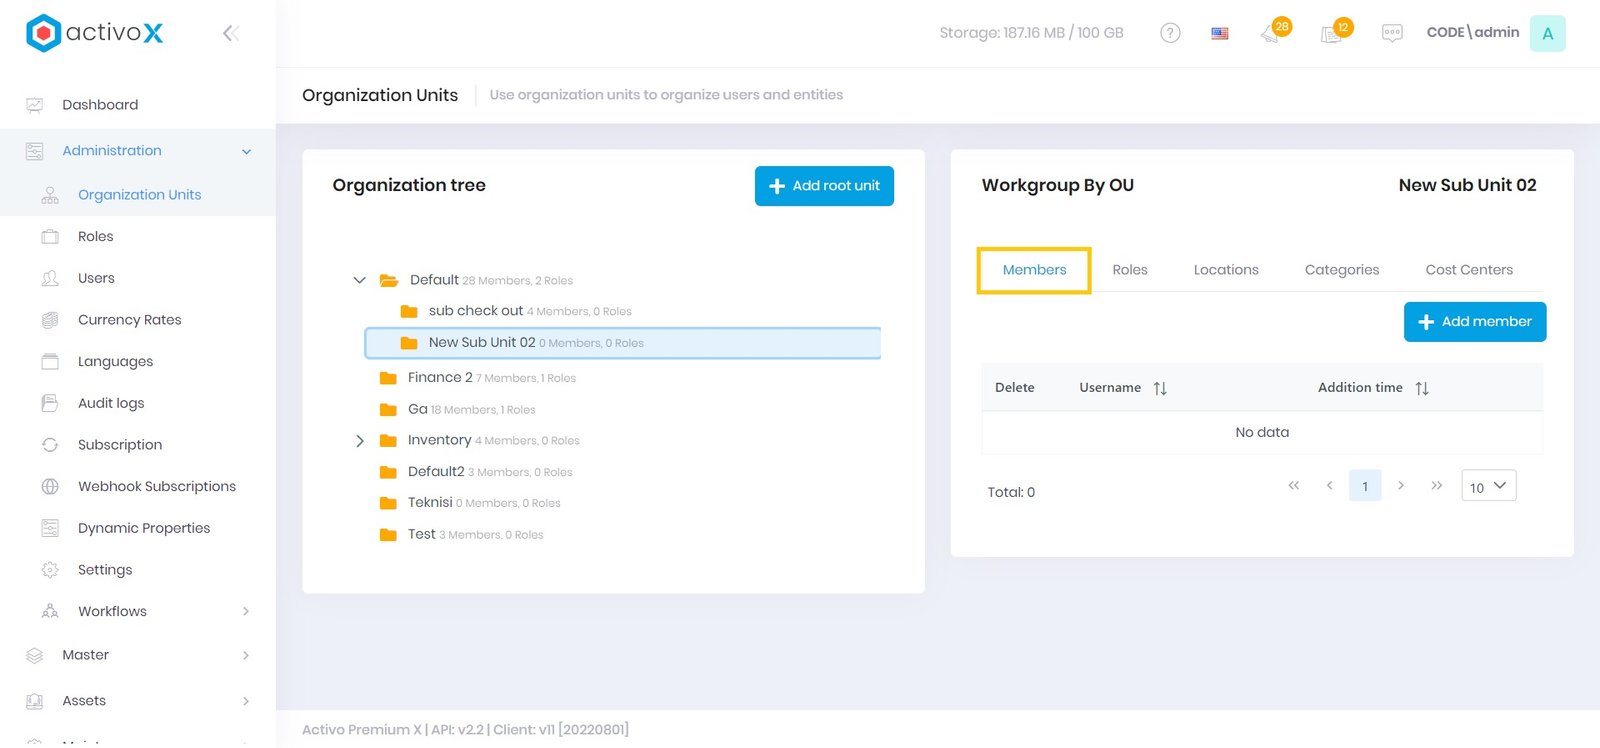Collapse the Default organization unit
1600x748 pixels.
(x=360, y=280)
